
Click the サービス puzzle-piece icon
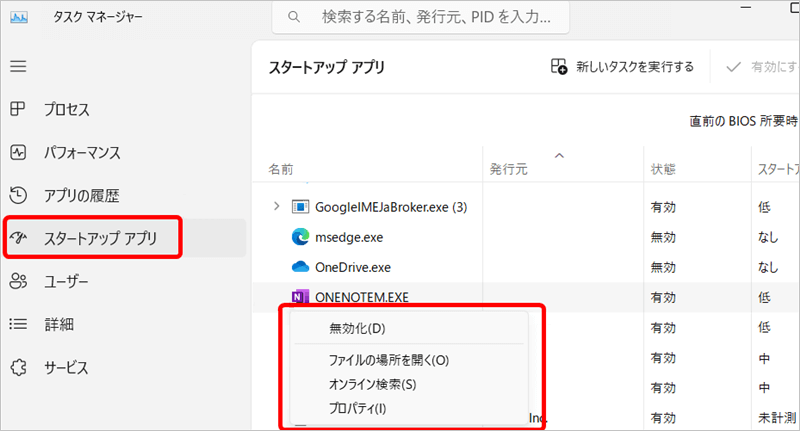[x=18, y=367]
